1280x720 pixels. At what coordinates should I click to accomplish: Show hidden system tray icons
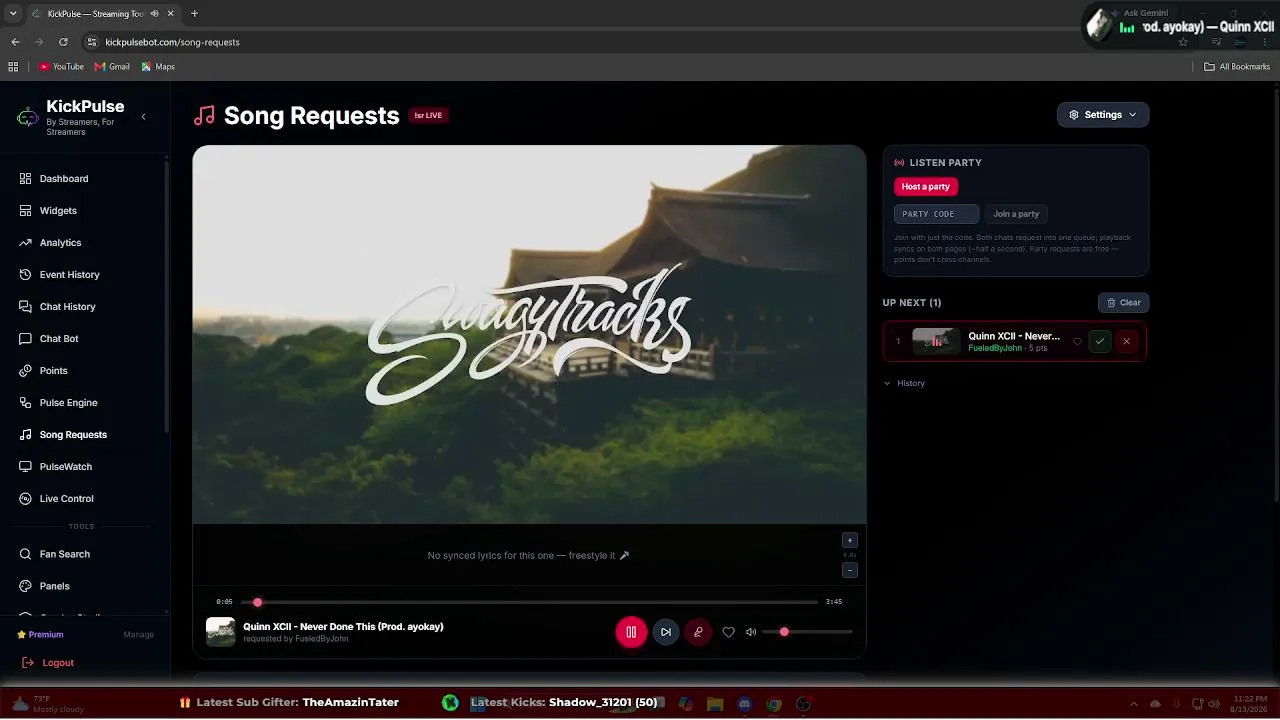1133,704
